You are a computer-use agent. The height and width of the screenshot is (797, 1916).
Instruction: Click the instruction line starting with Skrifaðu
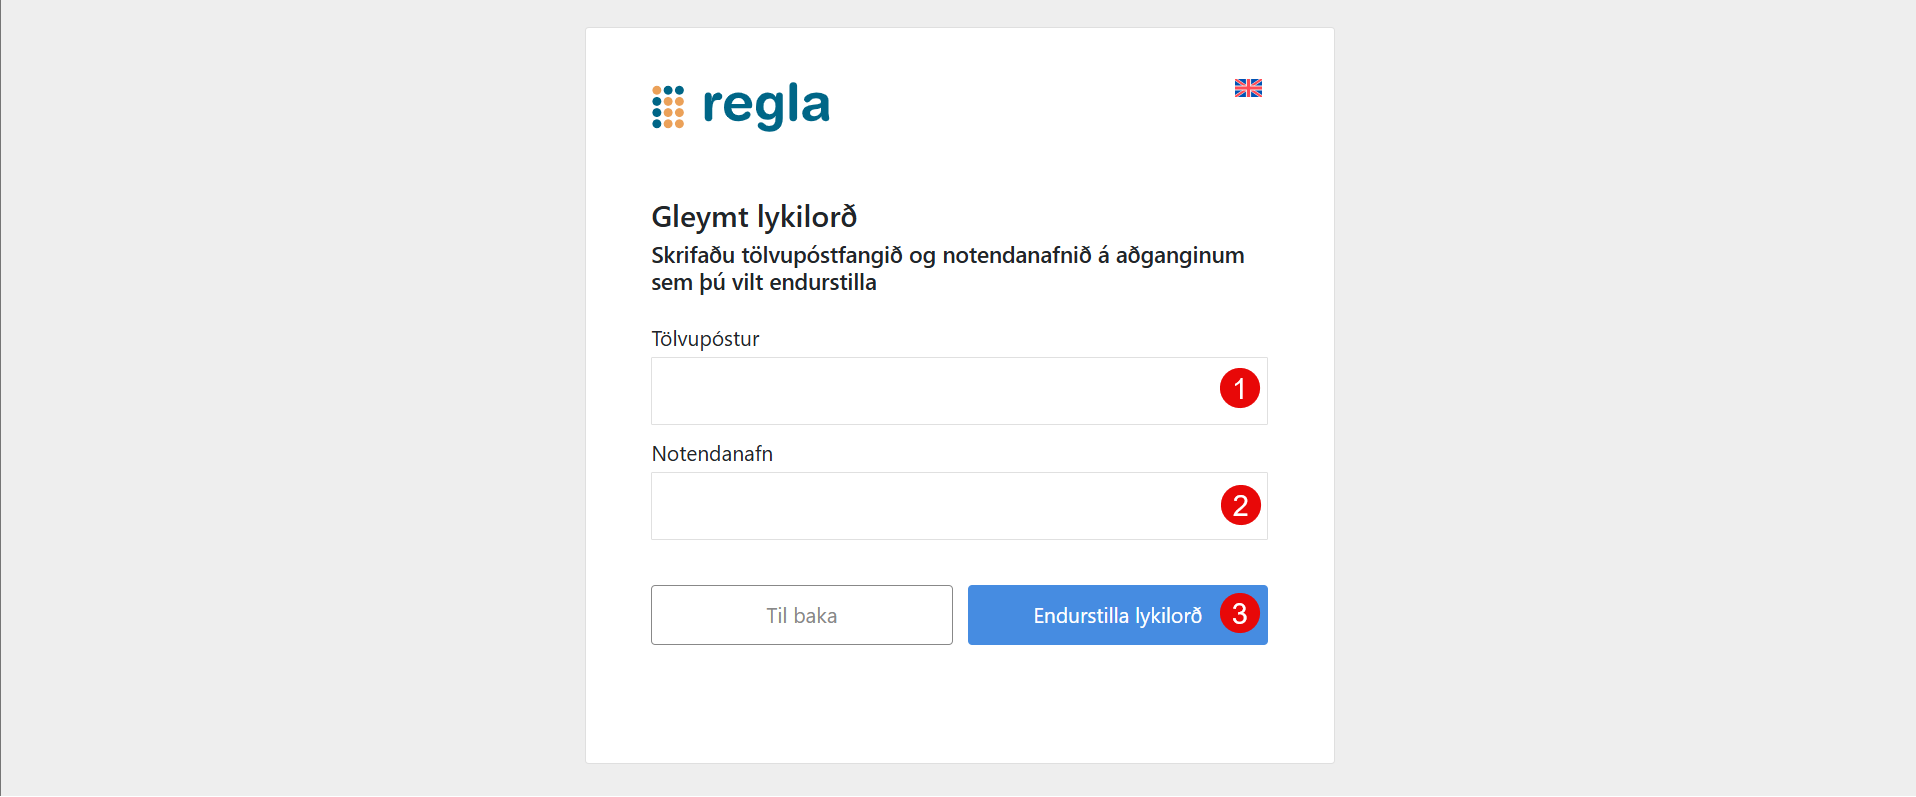tap(947, 256)
